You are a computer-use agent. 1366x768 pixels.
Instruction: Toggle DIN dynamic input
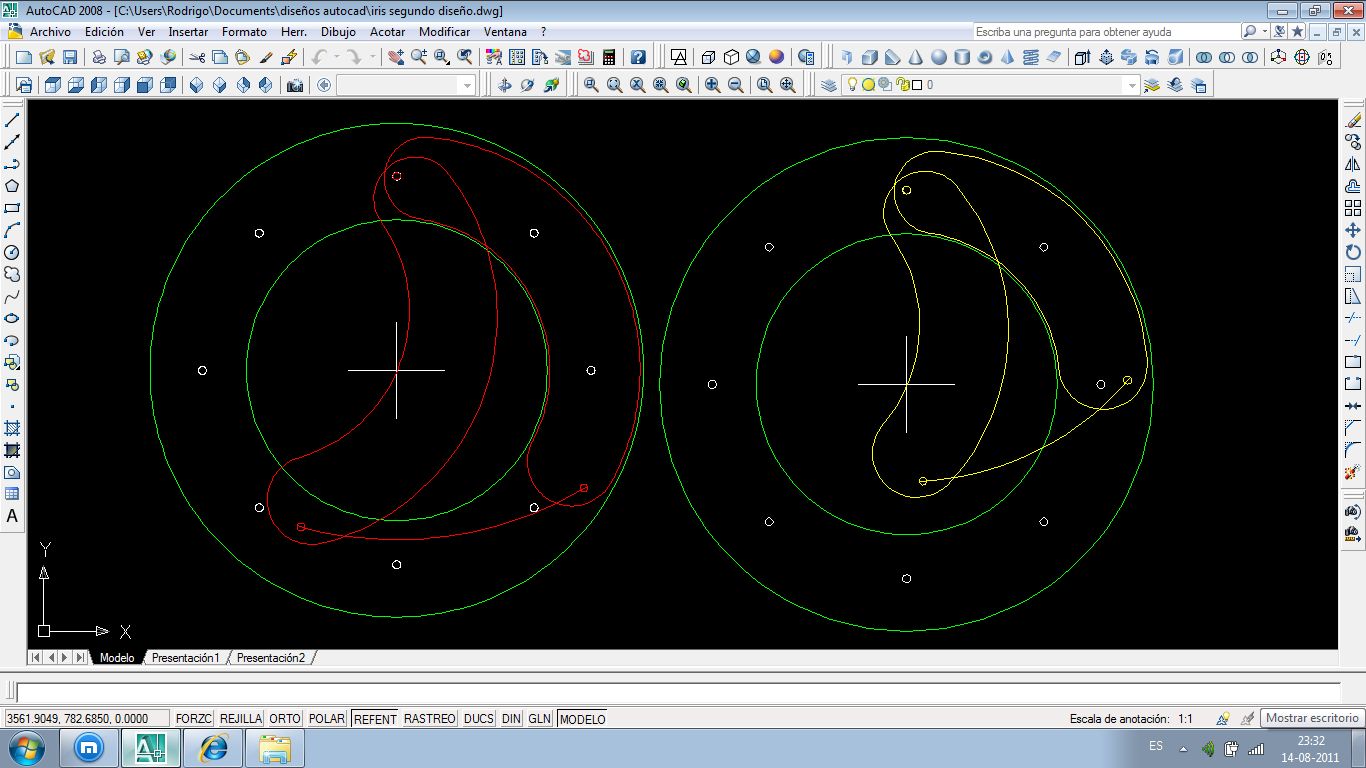[x=511, y=718]
